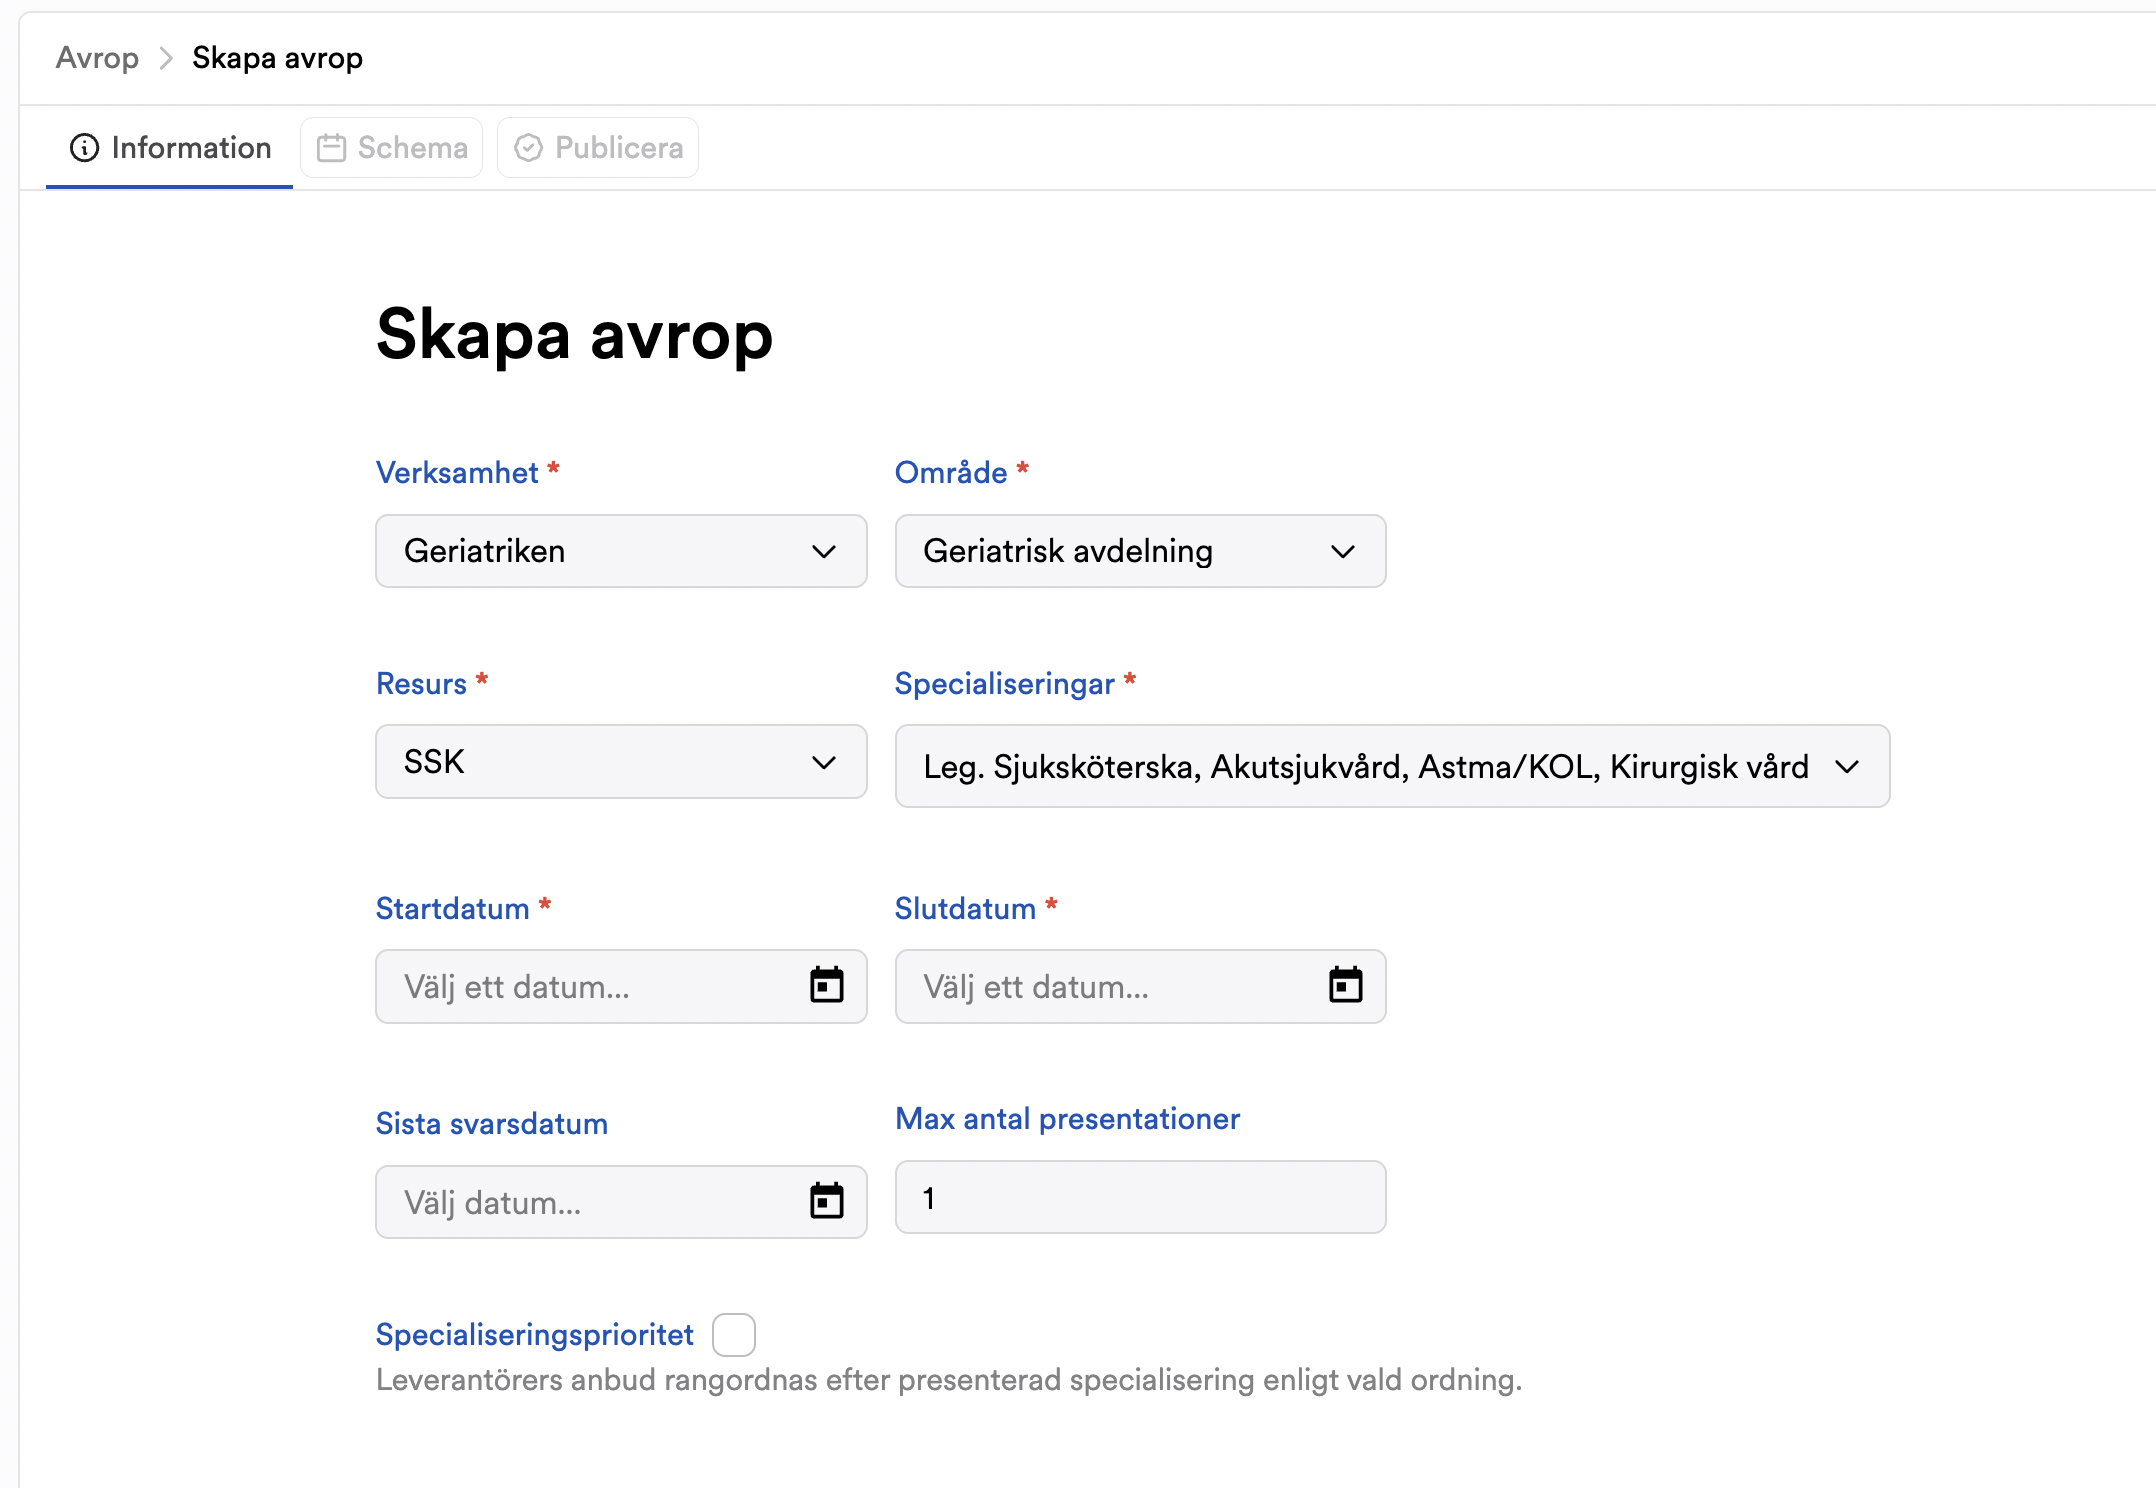
Task: Open the Resurs dropdown showing SSK
Action: click(x=621, y=762)
